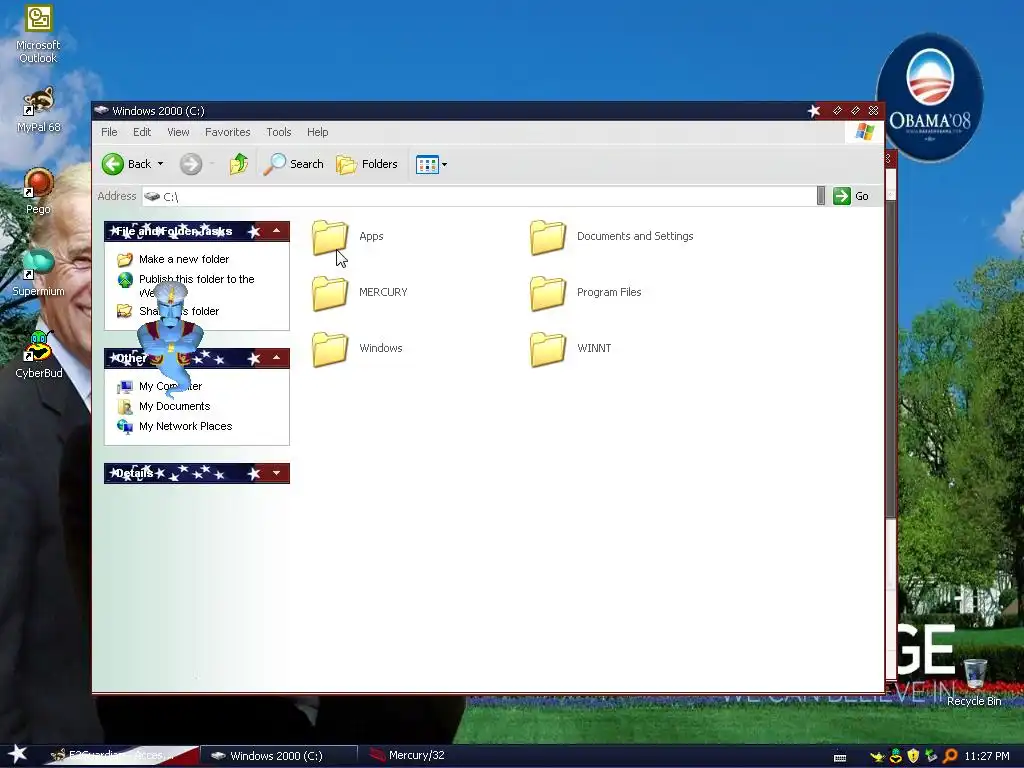This screenshot has width=1024, height=768.
Task: Click the Search magnifier toolbar button
Action: pyautogui.click(x=293, y=164)
